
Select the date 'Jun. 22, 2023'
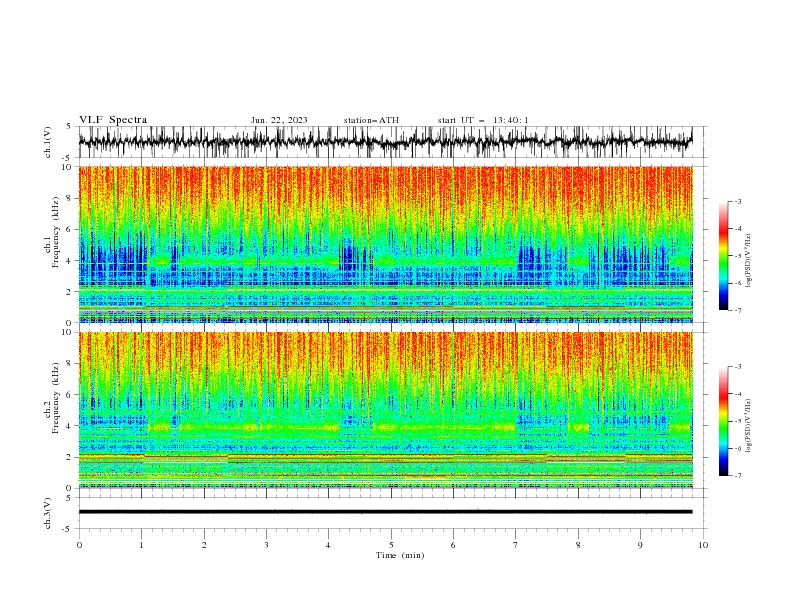[279, 120]
